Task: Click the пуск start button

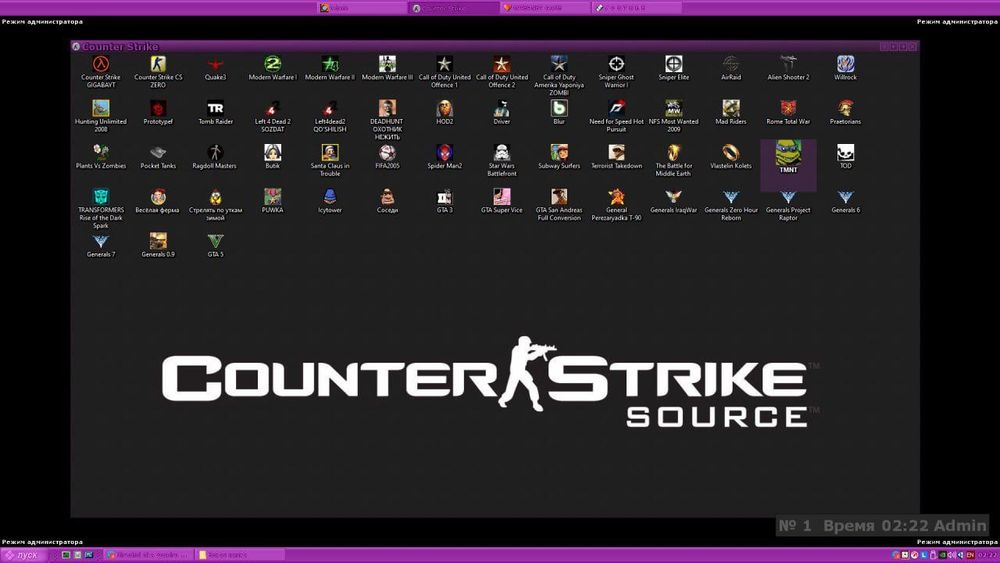Action: [x=22, y=555]
